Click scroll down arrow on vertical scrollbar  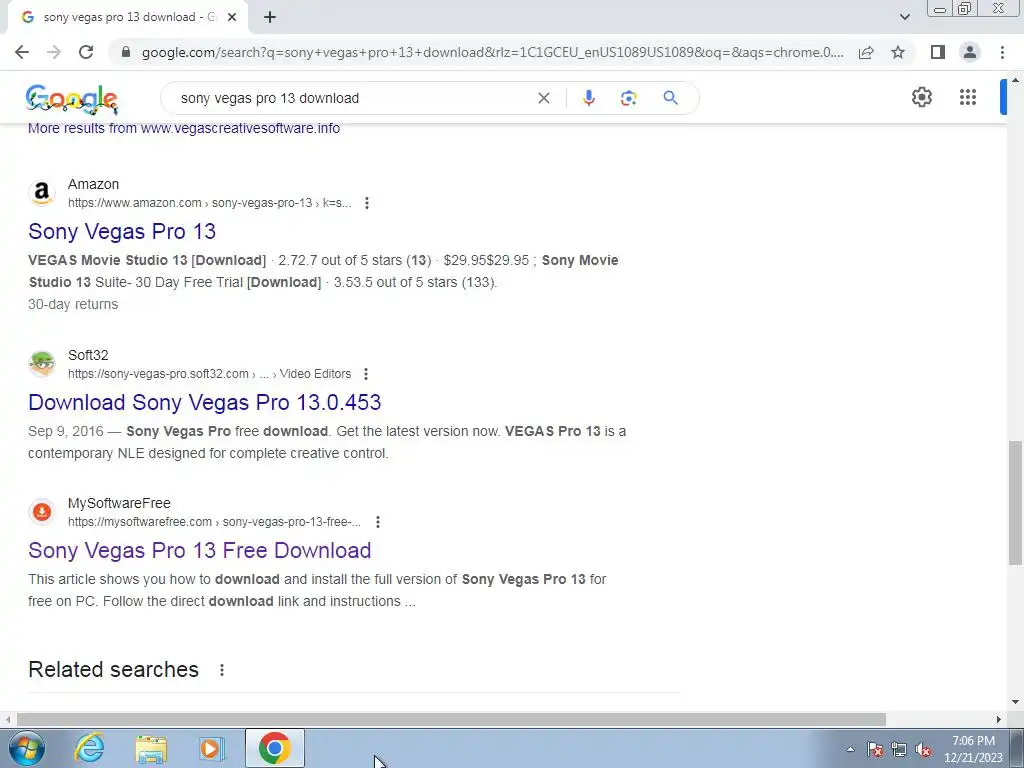1015,702
